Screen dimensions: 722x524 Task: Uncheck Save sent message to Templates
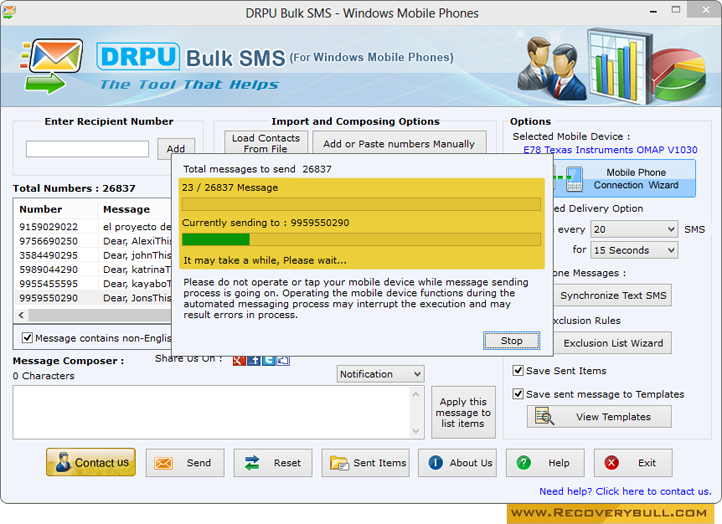click(518, 394)
